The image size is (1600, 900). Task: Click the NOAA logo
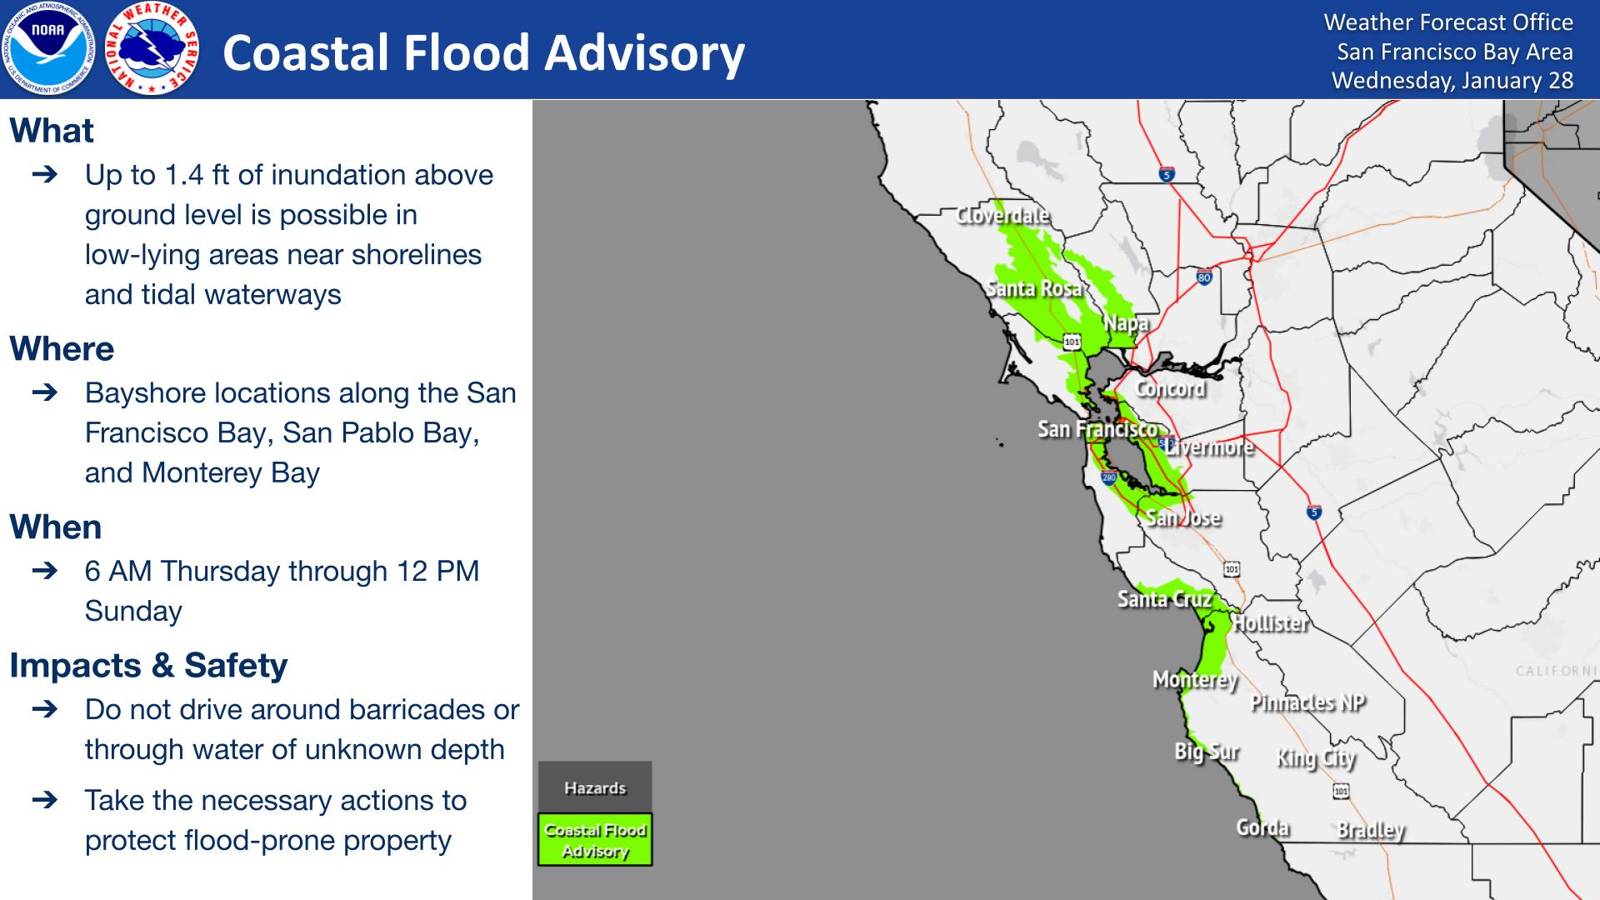click(x=48, y=49)
